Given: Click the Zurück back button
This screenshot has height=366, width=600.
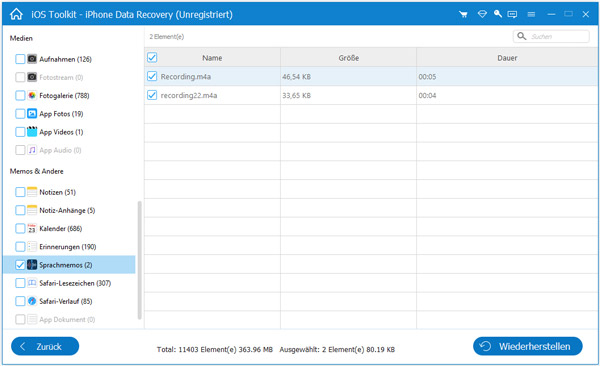Looking at the screenshot, I should tap(45, 346).
